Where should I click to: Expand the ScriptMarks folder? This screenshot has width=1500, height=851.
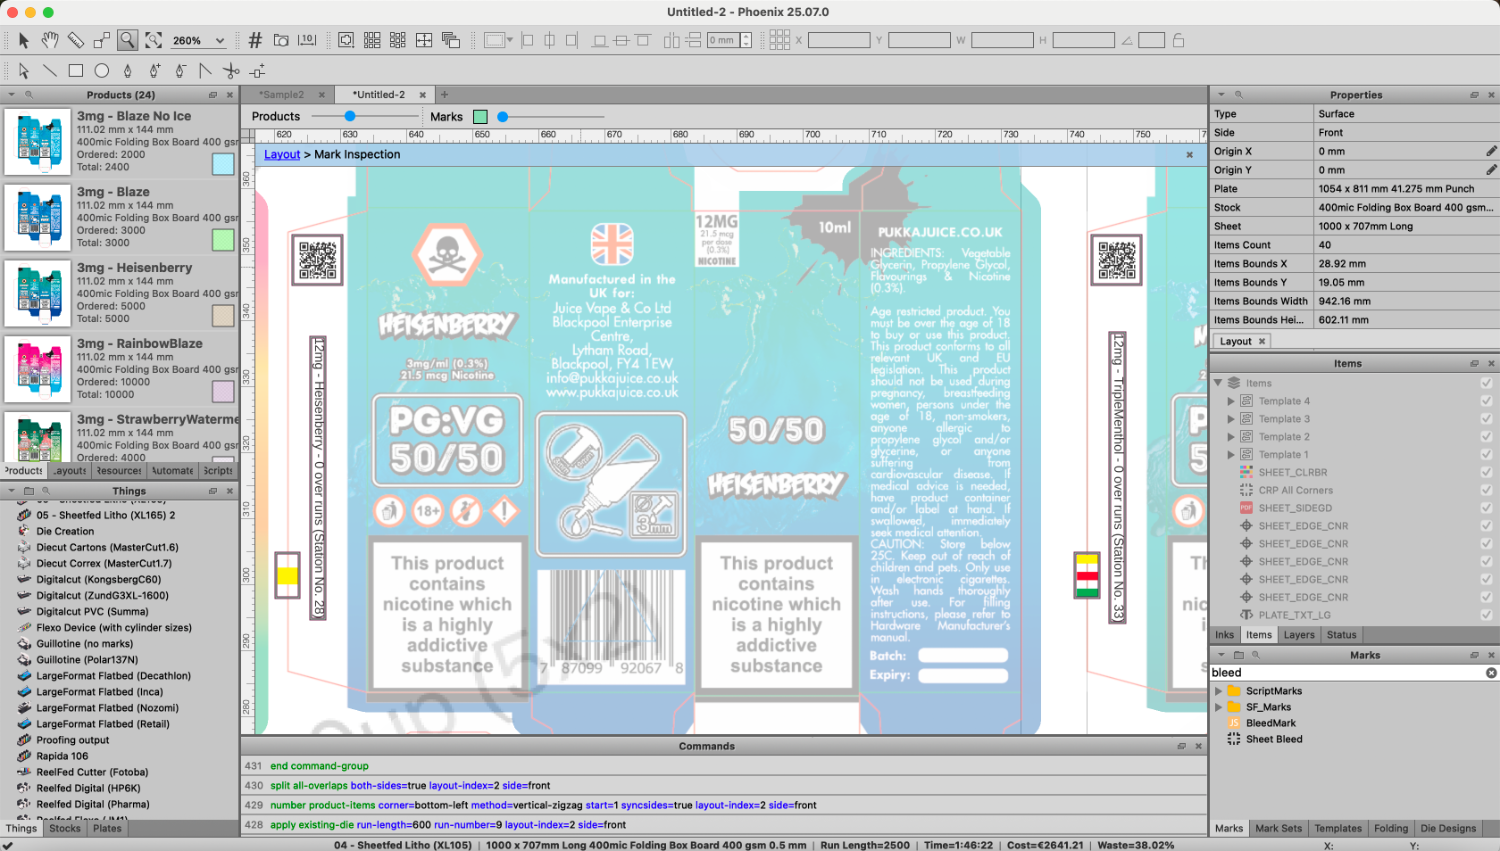1218,691
